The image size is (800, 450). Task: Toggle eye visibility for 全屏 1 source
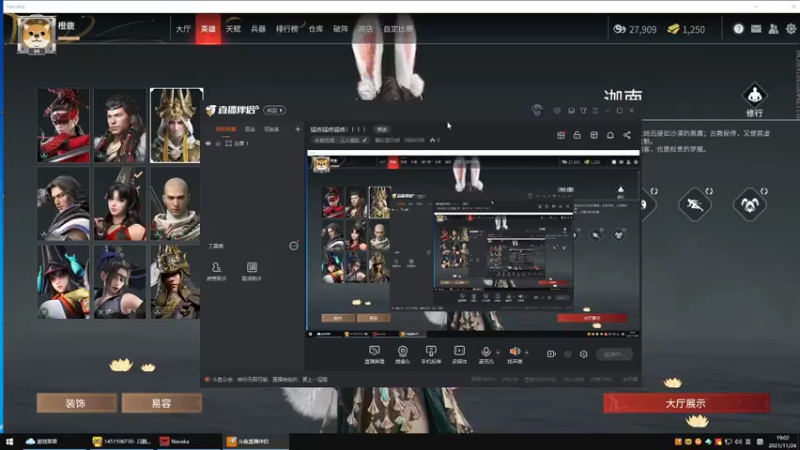click(x=208, y=143)
